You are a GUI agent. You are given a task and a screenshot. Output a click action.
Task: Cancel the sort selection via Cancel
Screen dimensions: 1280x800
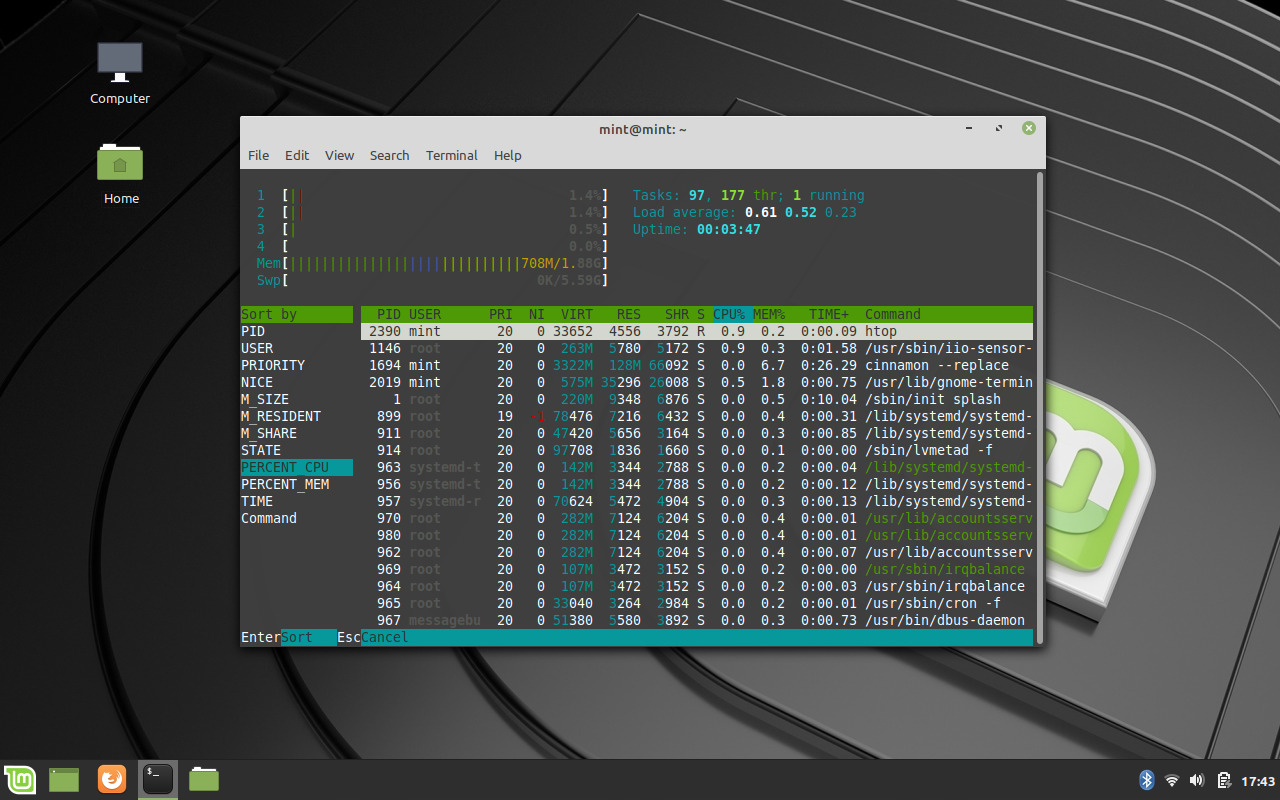382,637
